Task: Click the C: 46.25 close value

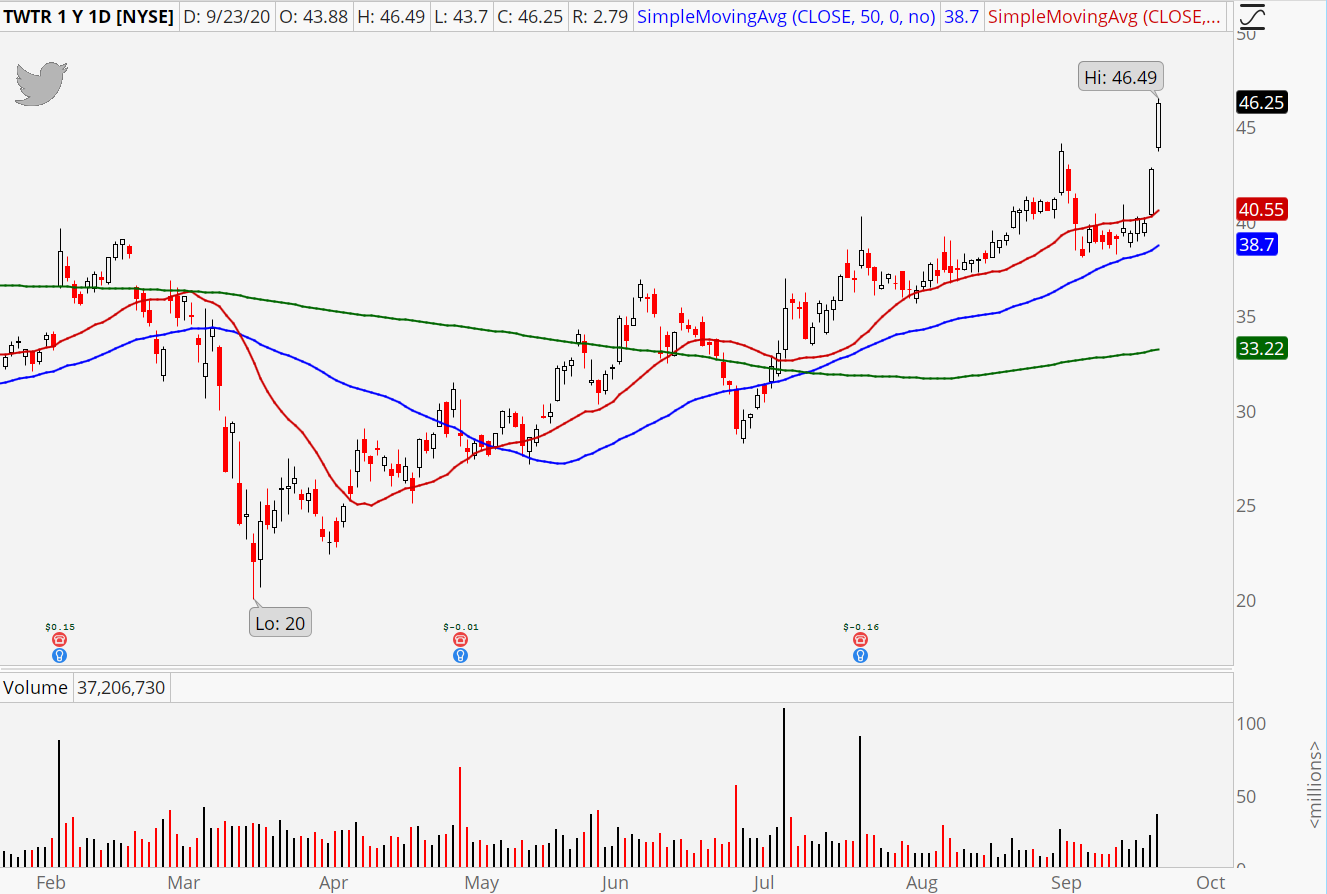Action: click(533, 16)
